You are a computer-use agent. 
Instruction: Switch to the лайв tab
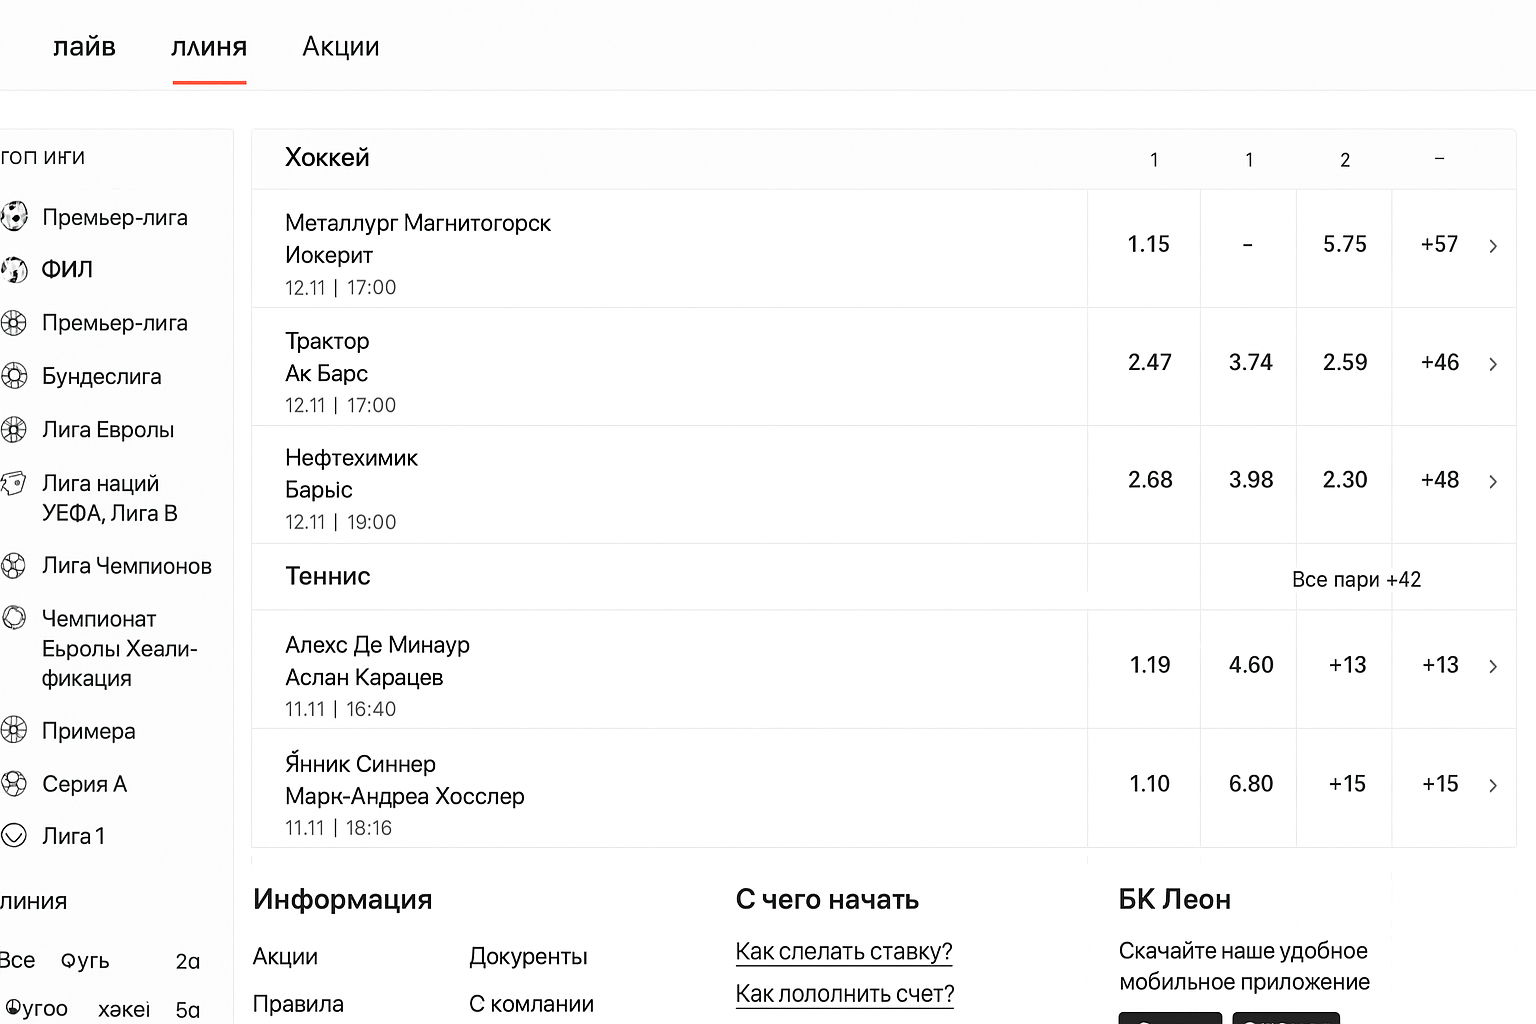pyautogui.click(x=84, y=47)
